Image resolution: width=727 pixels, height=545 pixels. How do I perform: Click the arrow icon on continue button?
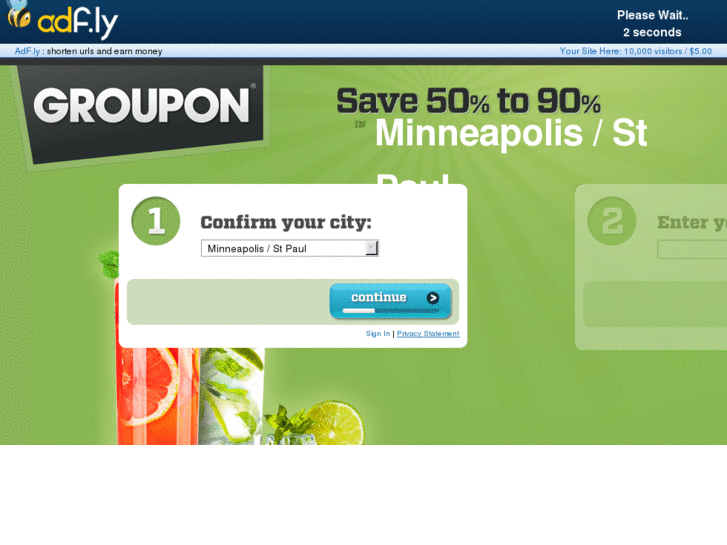(x=433, y=298)
